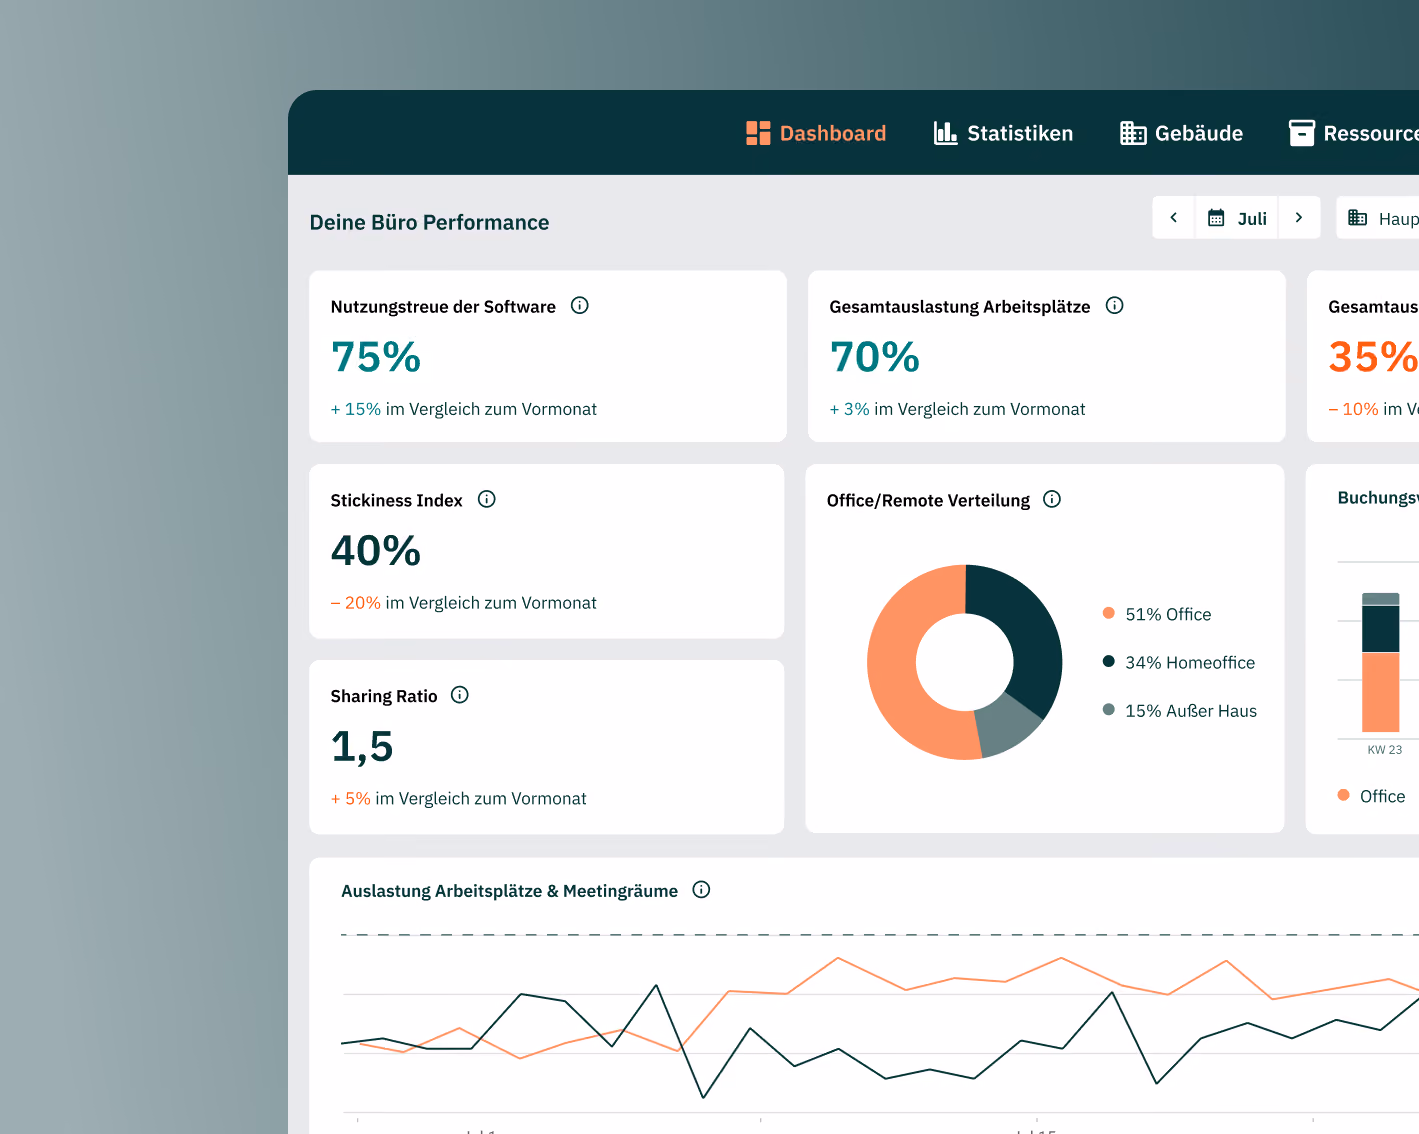Click the calendar icon beside Juli

pos(1216,218)
